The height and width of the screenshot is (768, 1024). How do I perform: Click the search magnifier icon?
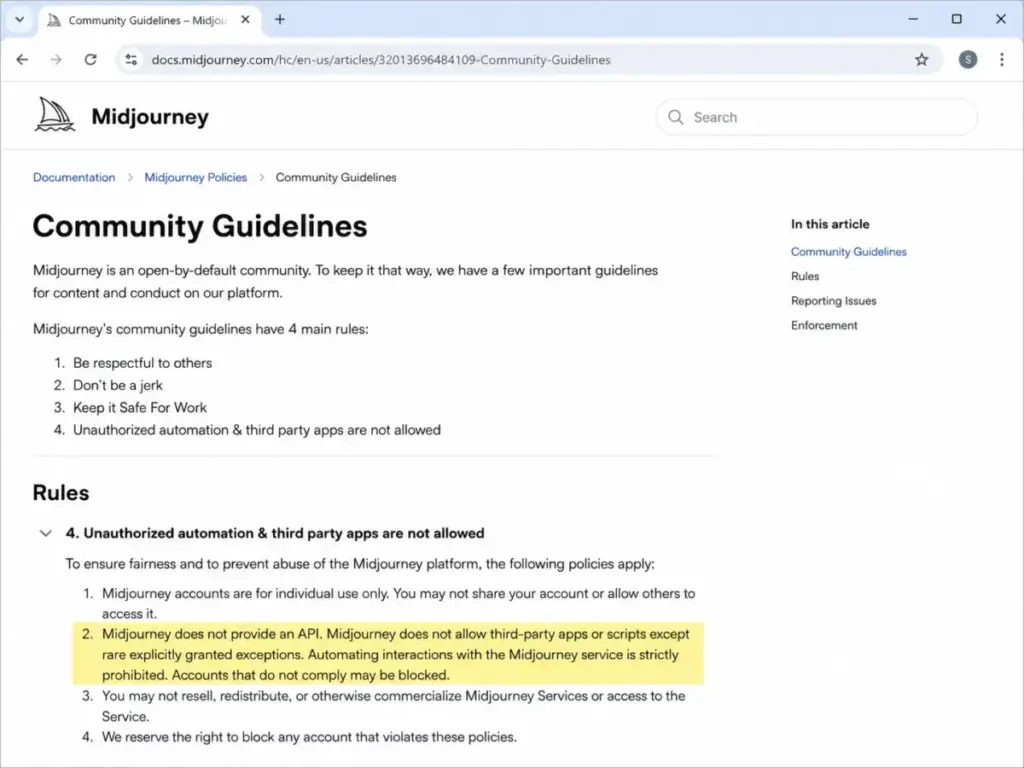tap(676, 117)
